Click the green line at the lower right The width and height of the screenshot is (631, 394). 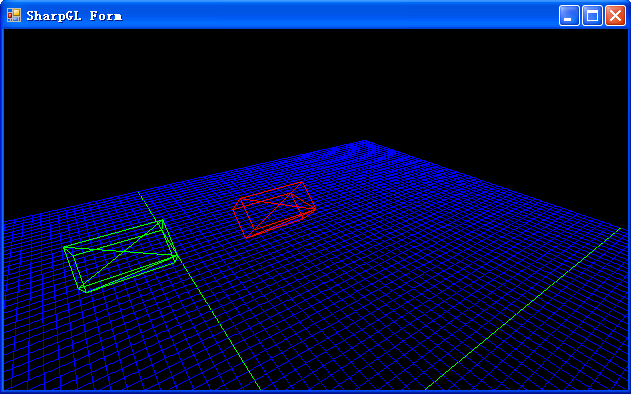click(x=523, y=309)
